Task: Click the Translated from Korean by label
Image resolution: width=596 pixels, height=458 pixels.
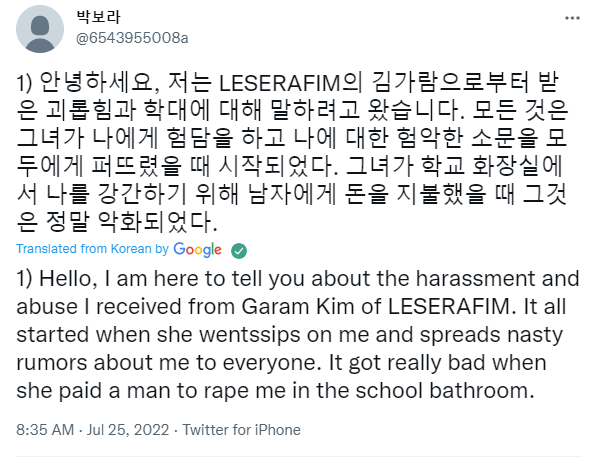Action: tap(92, 249)
